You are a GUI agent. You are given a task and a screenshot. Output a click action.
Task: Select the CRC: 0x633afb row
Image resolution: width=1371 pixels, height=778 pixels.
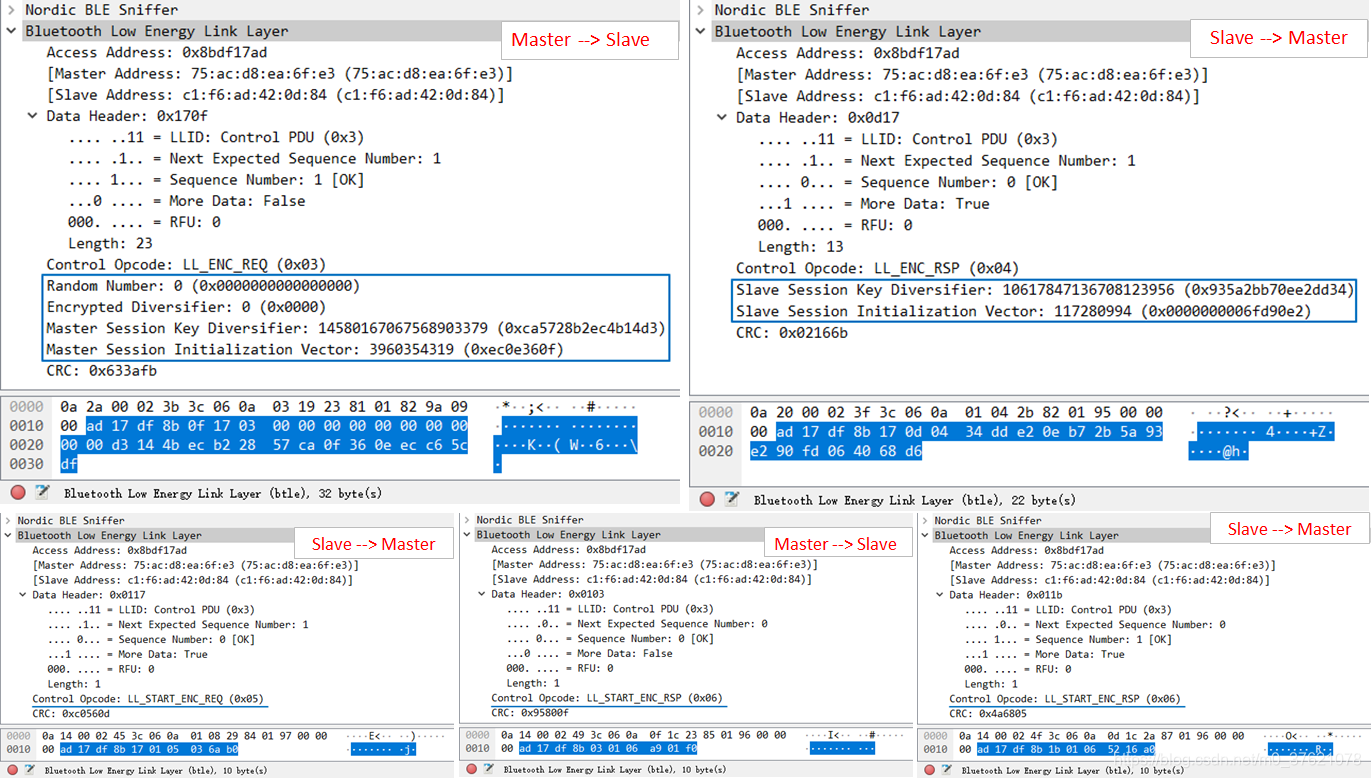click(x=101, y=370)
